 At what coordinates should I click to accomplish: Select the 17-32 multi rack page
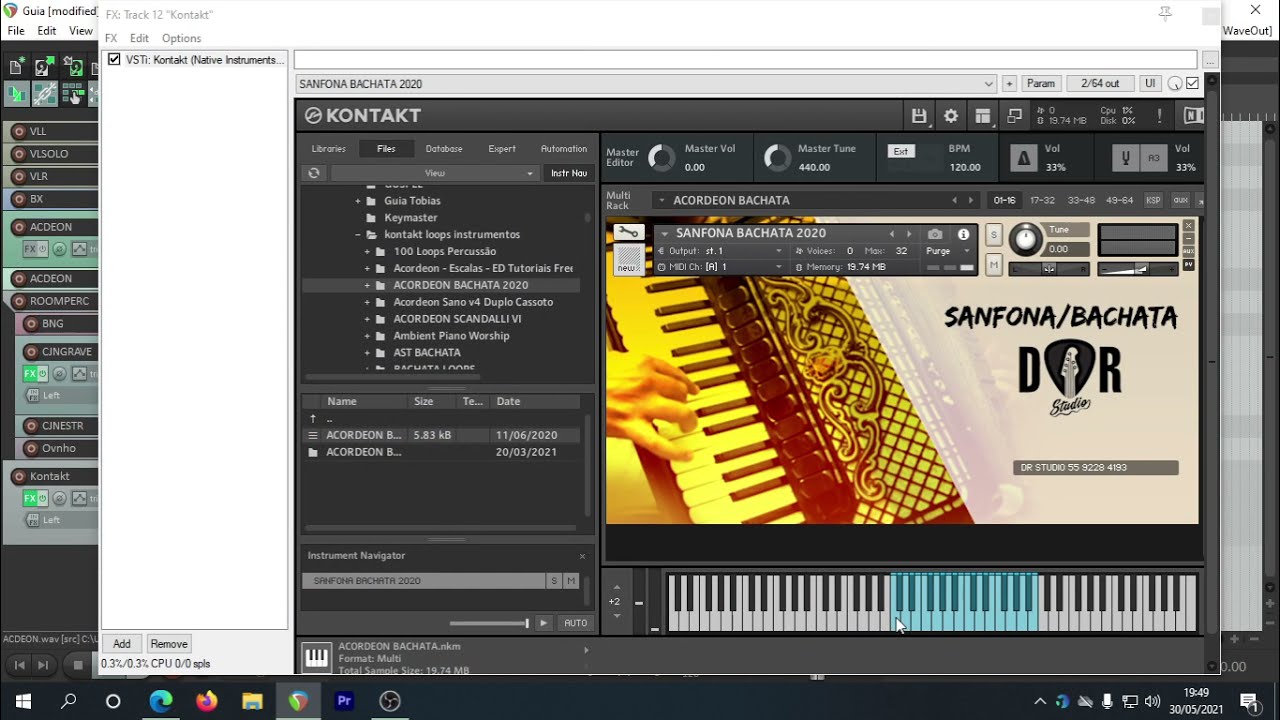[x=1043, y=200]
